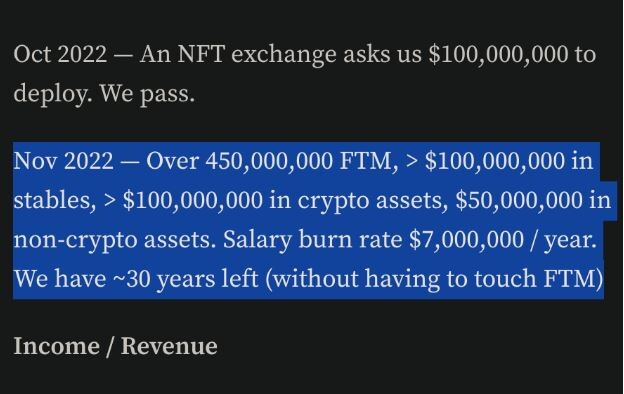
Task: Click the 'Income / Revenue' heading
Action: (115, 346)
